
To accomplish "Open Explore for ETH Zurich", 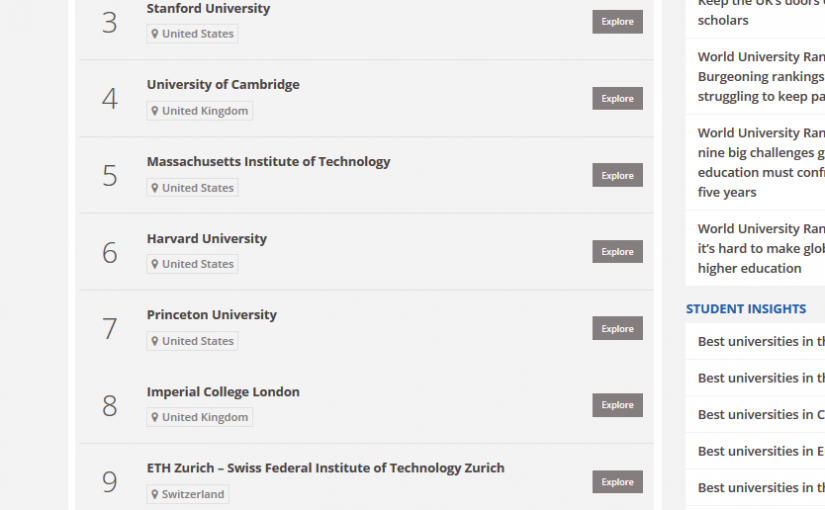I will [x=617, y=482].
